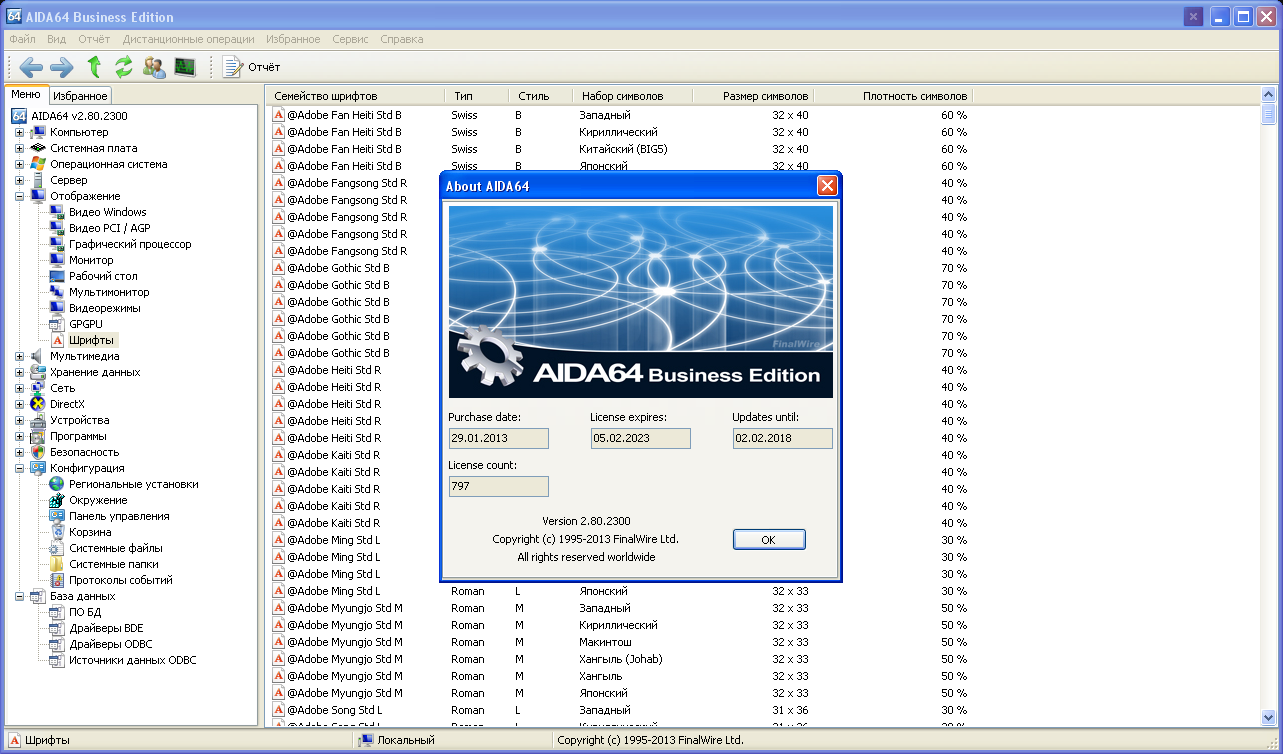
Task: Sort by Семейство шрифтов column header
Action: tap(355, 96)
